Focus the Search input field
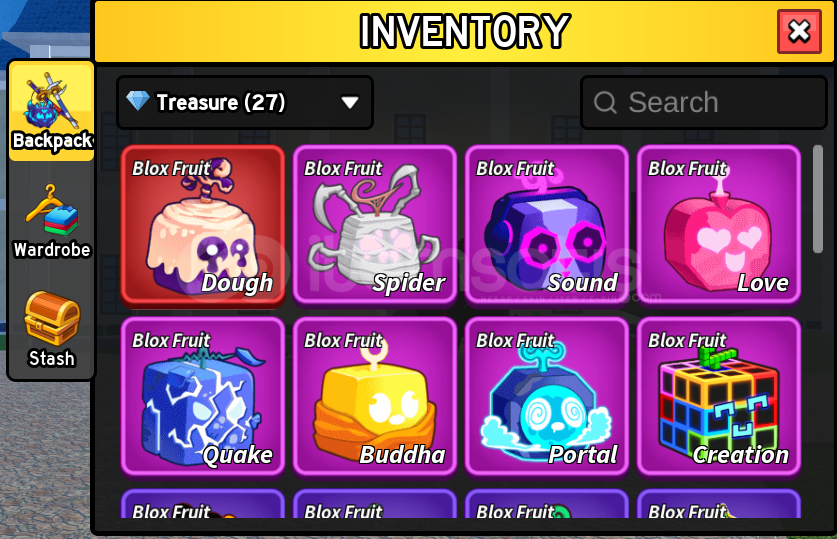 click(x=704, y=102)
